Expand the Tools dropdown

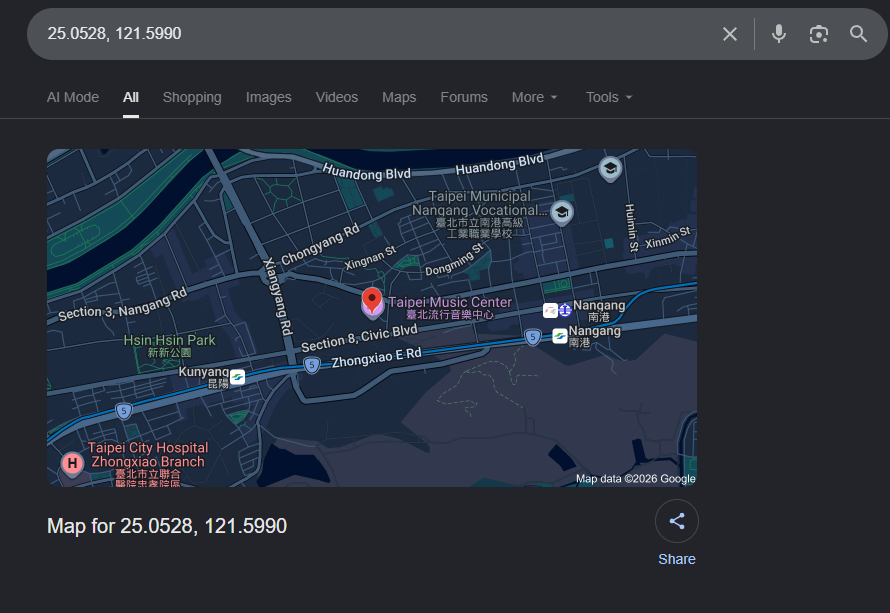(x=609, y=97)
